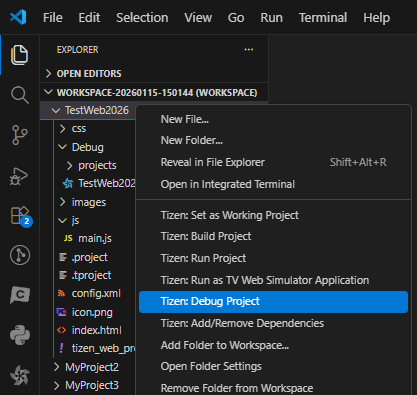Collapse the TestWeb2026 folder
This screenshot has width=417, height=395.
tap(56, 110)
